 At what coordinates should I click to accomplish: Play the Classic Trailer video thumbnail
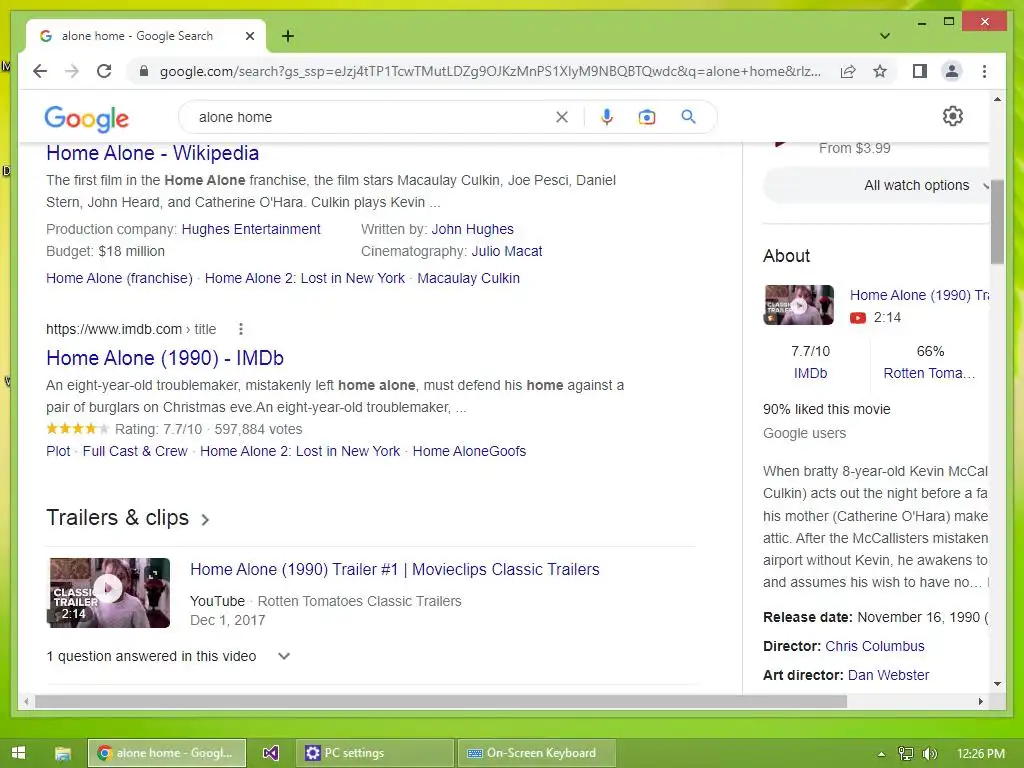108,592
